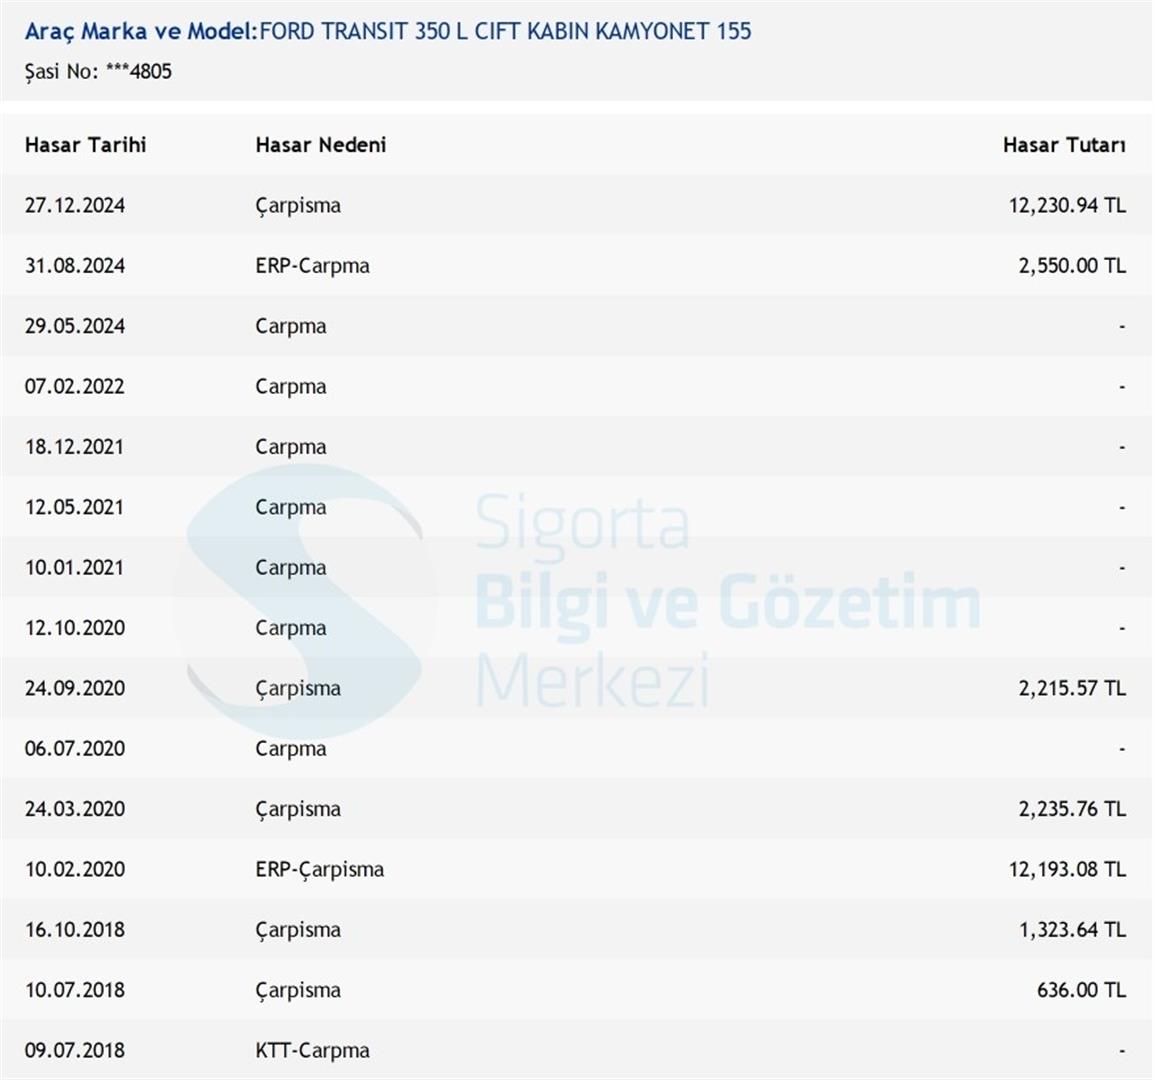This screenshot has height=1080, width=1154.
Task: Select the date 31.08.2024
Action: pos(75,265)
